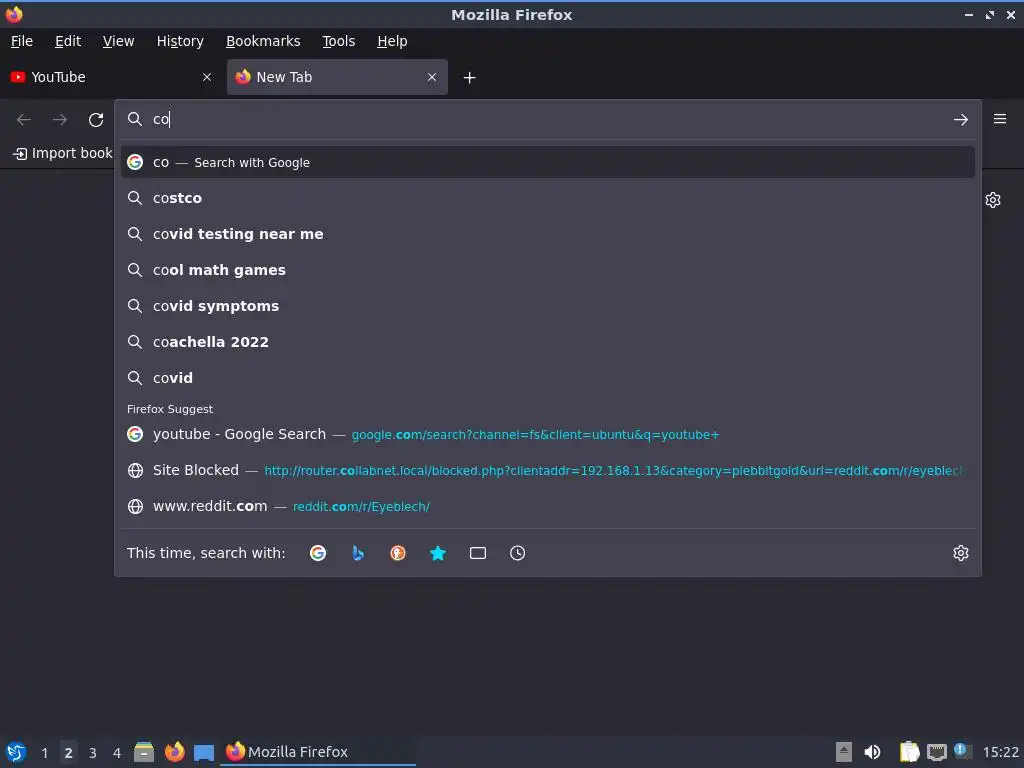1024x768 pixels.
Task: Click inside the address bar text field
Action: click(x=547, y=120)
